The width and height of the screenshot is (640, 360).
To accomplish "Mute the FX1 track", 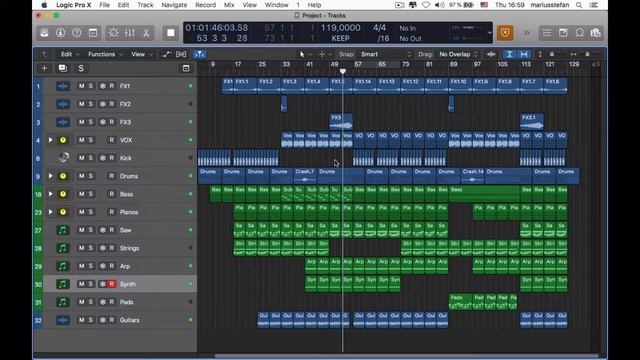I will 82,86.
